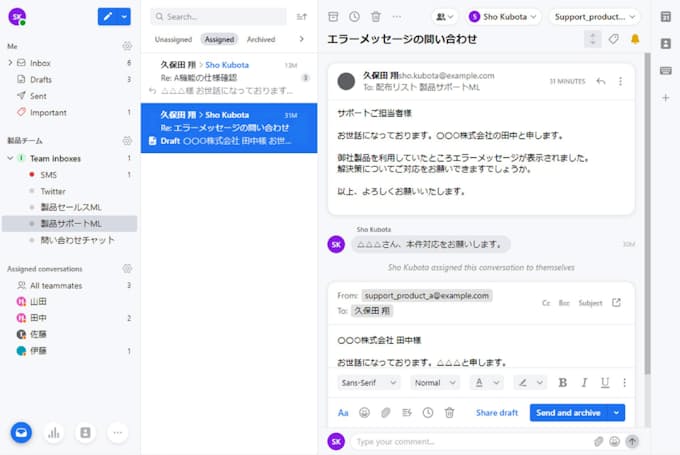
Task: Click the expand/collapse messages button
Action: 593,39
